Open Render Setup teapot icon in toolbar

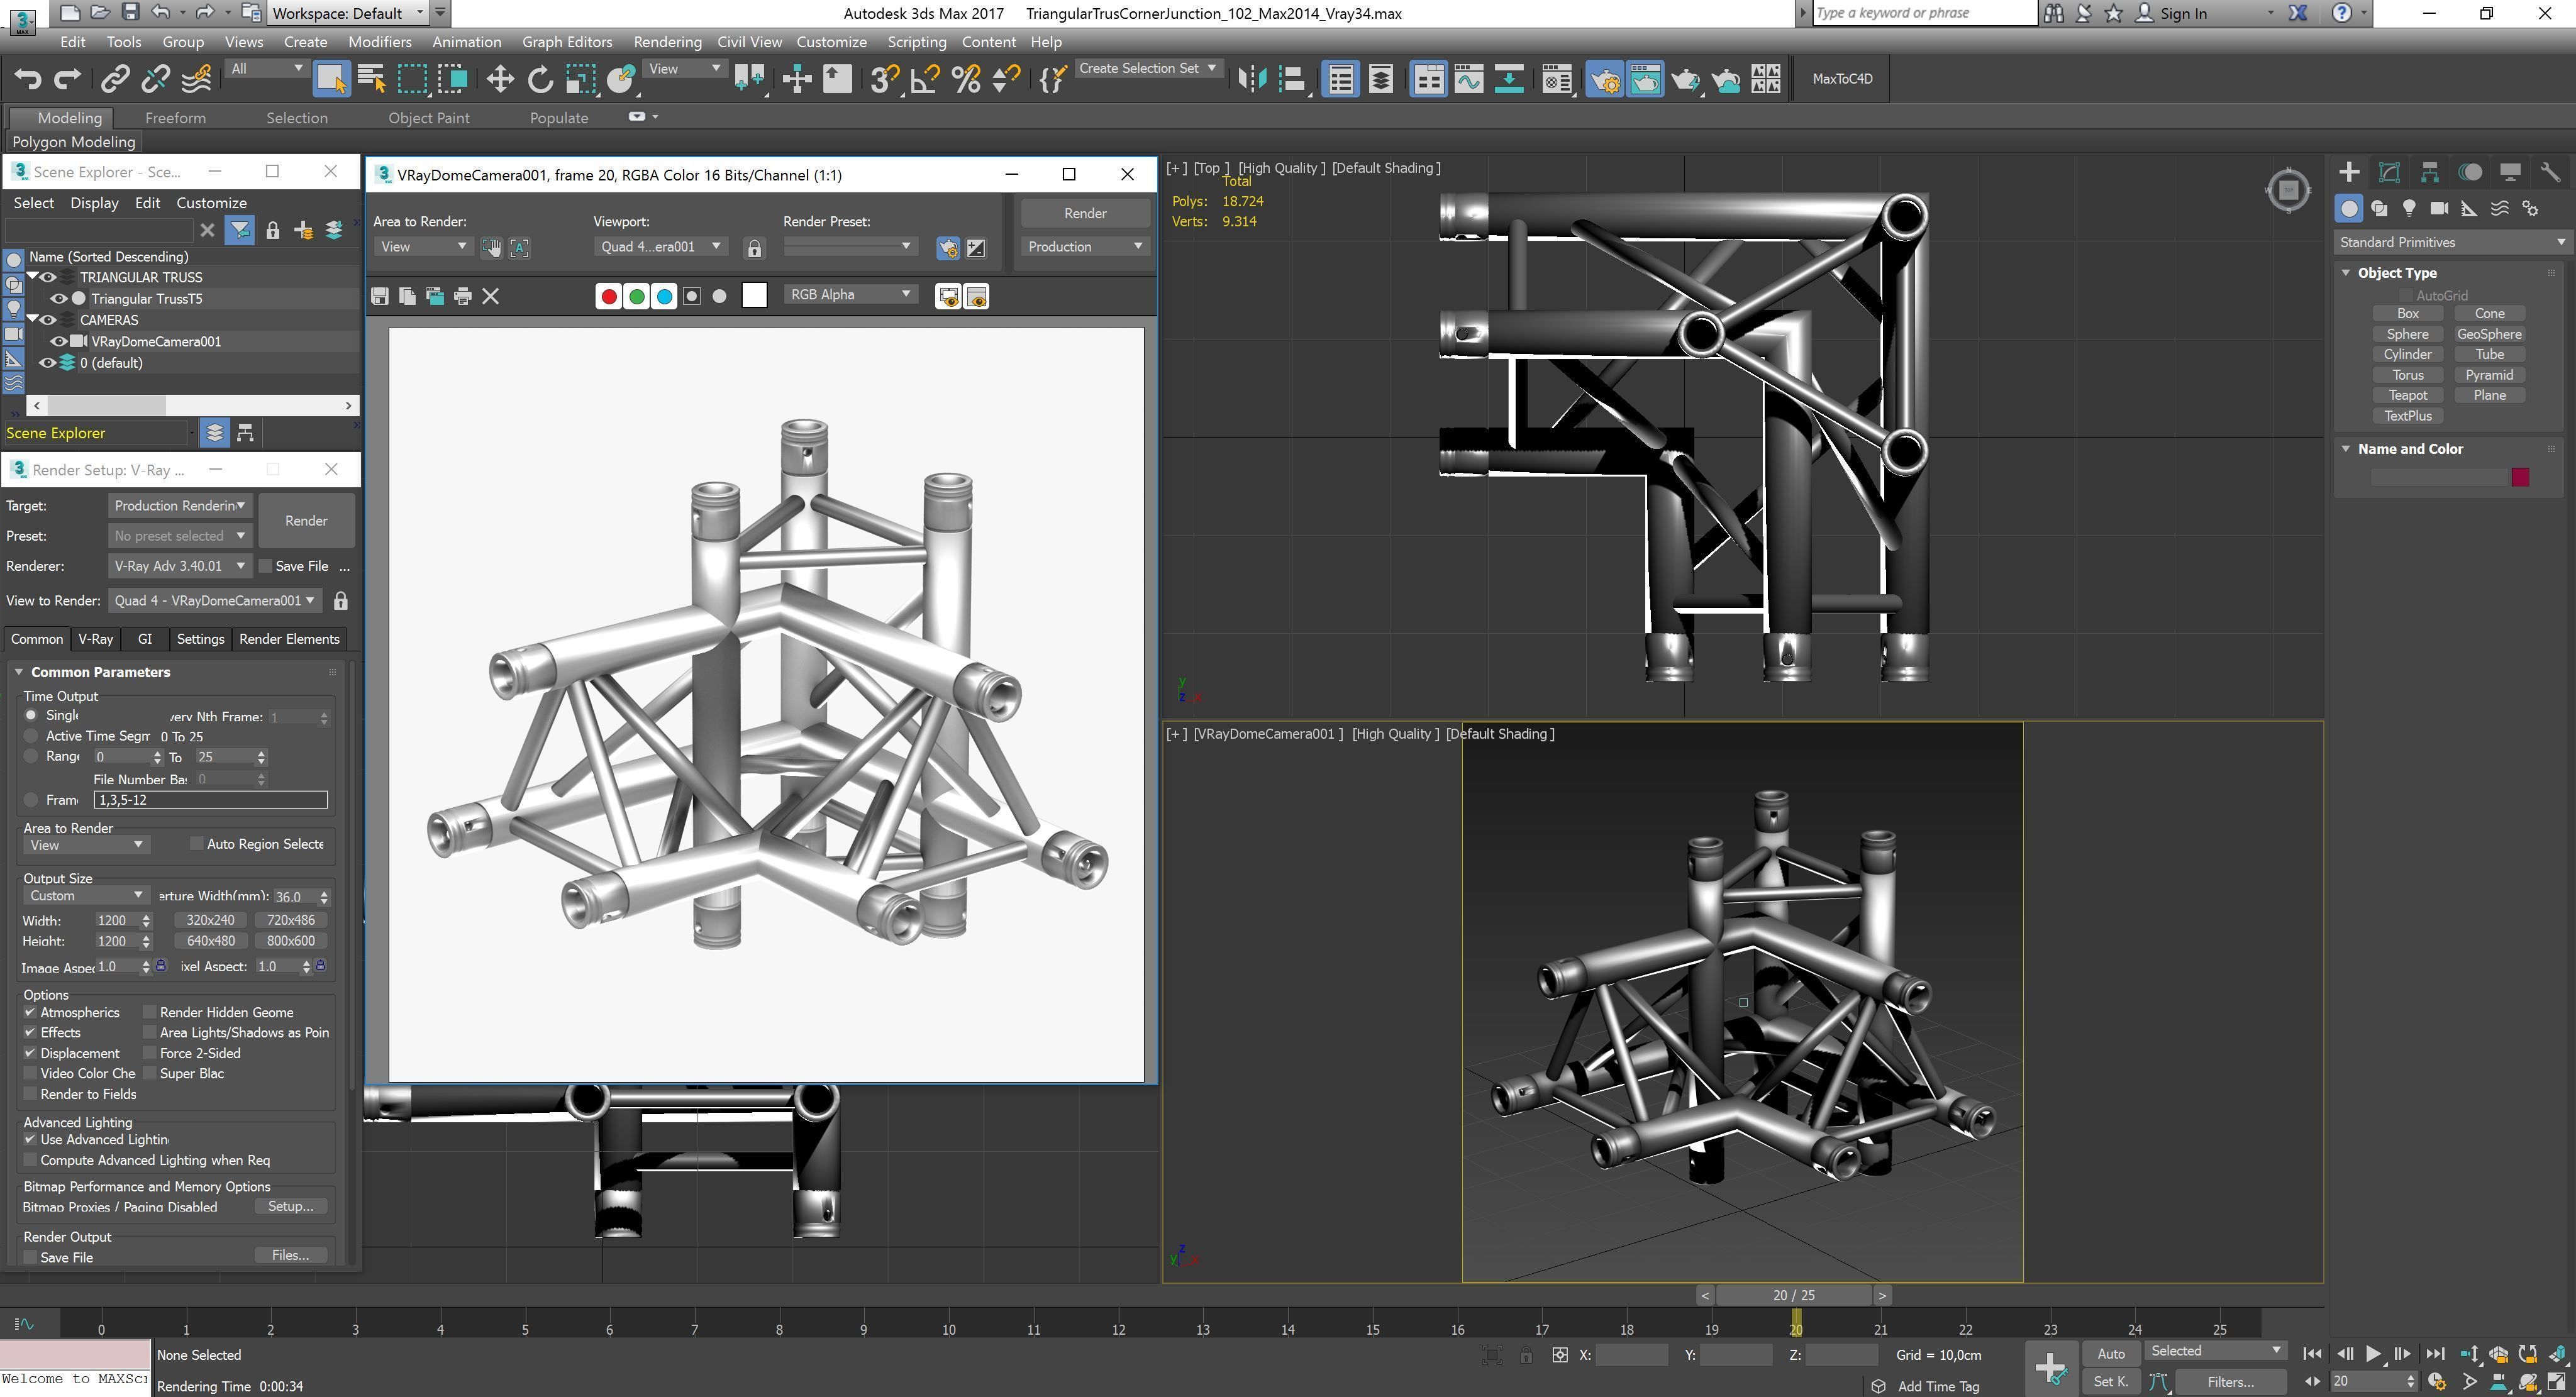point(1604,79)
